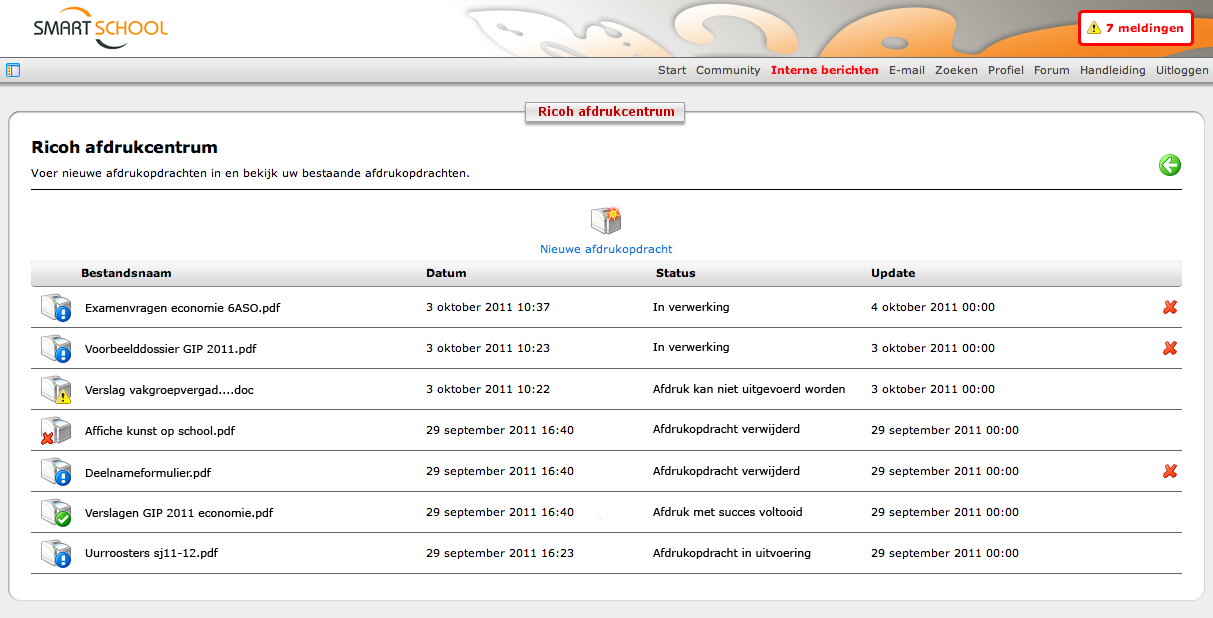Click status 'Afdruk kan niet uitgevoerd worden'
This screenshot has height=618, width=1213.
[749, 389]
